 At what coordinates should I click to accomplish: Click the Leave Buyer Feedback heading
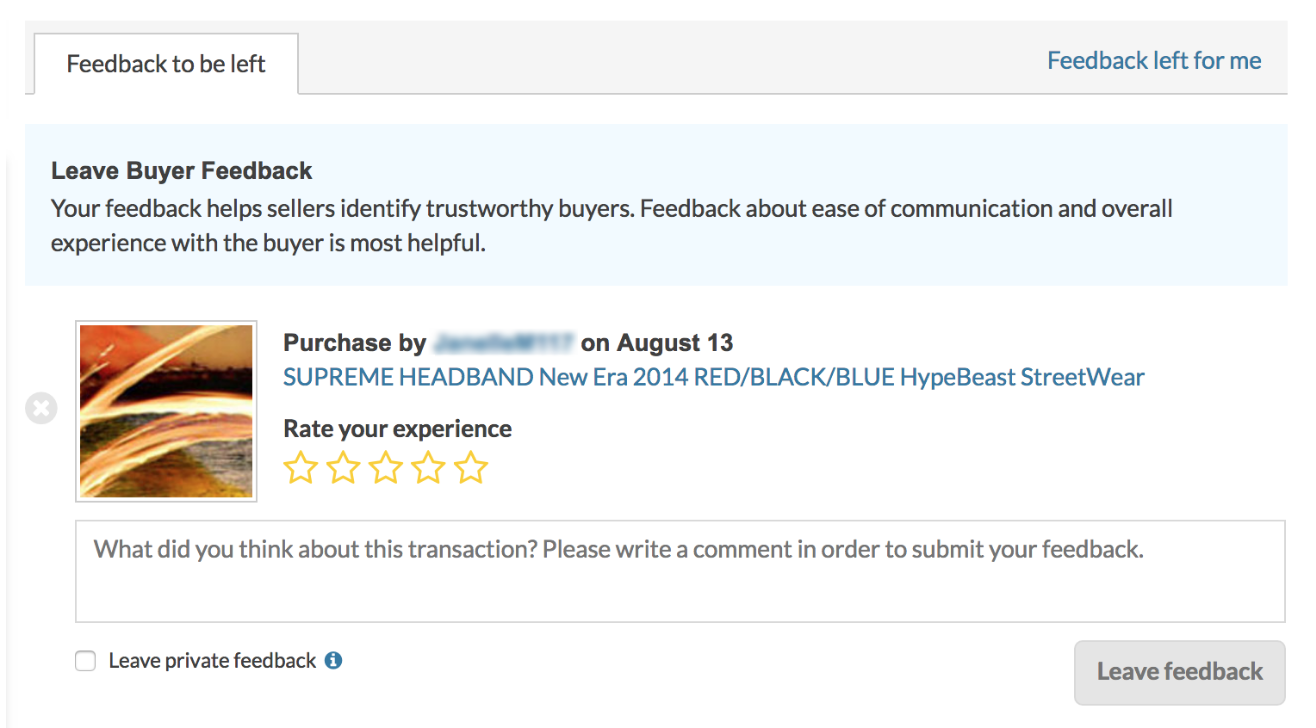coord(182,171)
